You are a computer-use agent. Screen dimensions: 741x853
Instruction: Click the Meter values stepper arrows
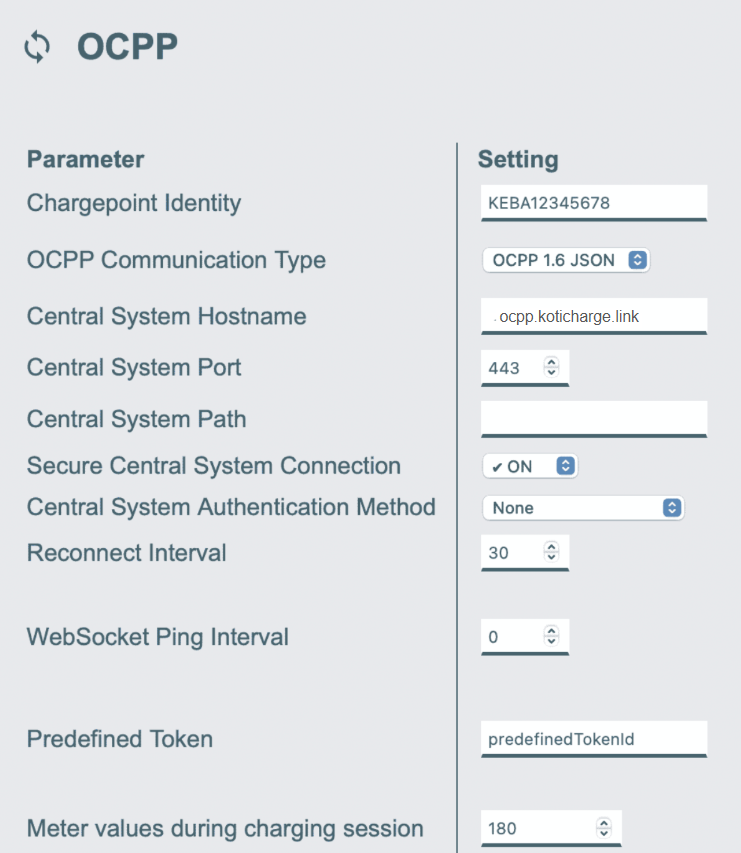point(603,828)
